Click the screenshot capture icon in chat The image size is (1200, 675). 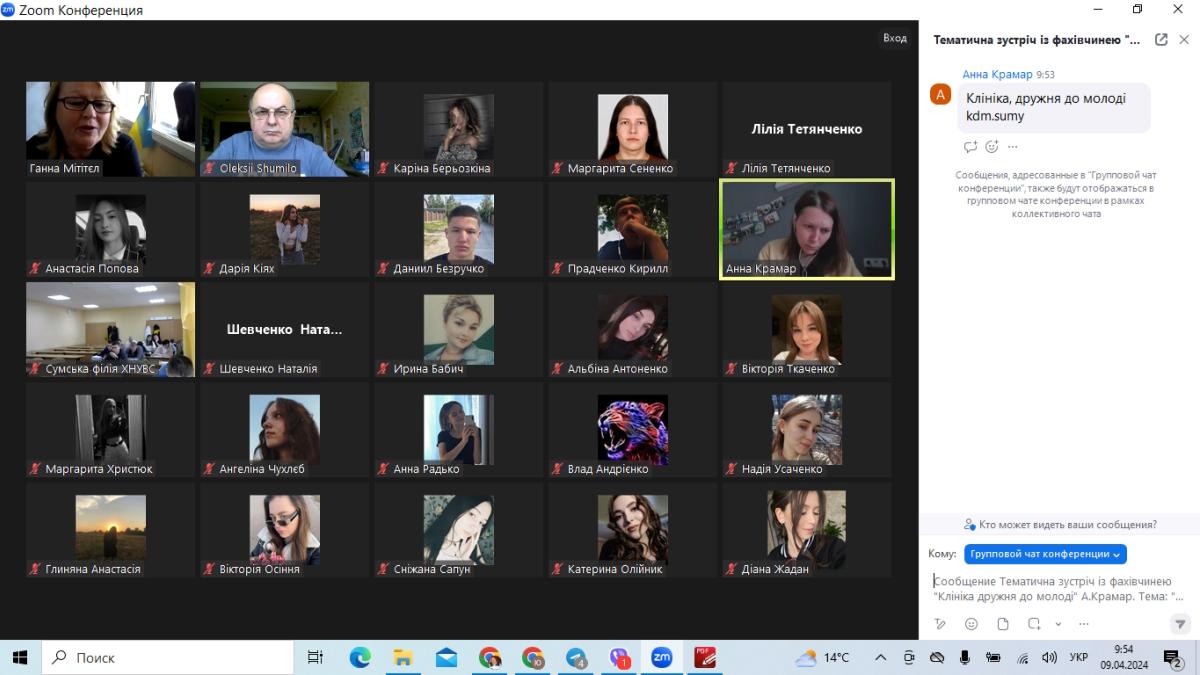tap(1034, 624)
